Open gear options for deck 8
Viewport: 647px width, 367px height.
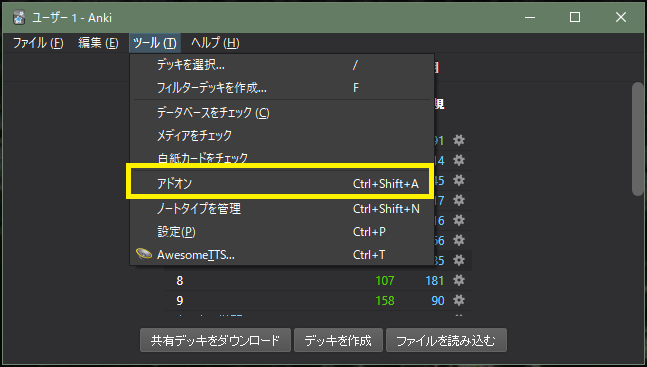[459, 280]
